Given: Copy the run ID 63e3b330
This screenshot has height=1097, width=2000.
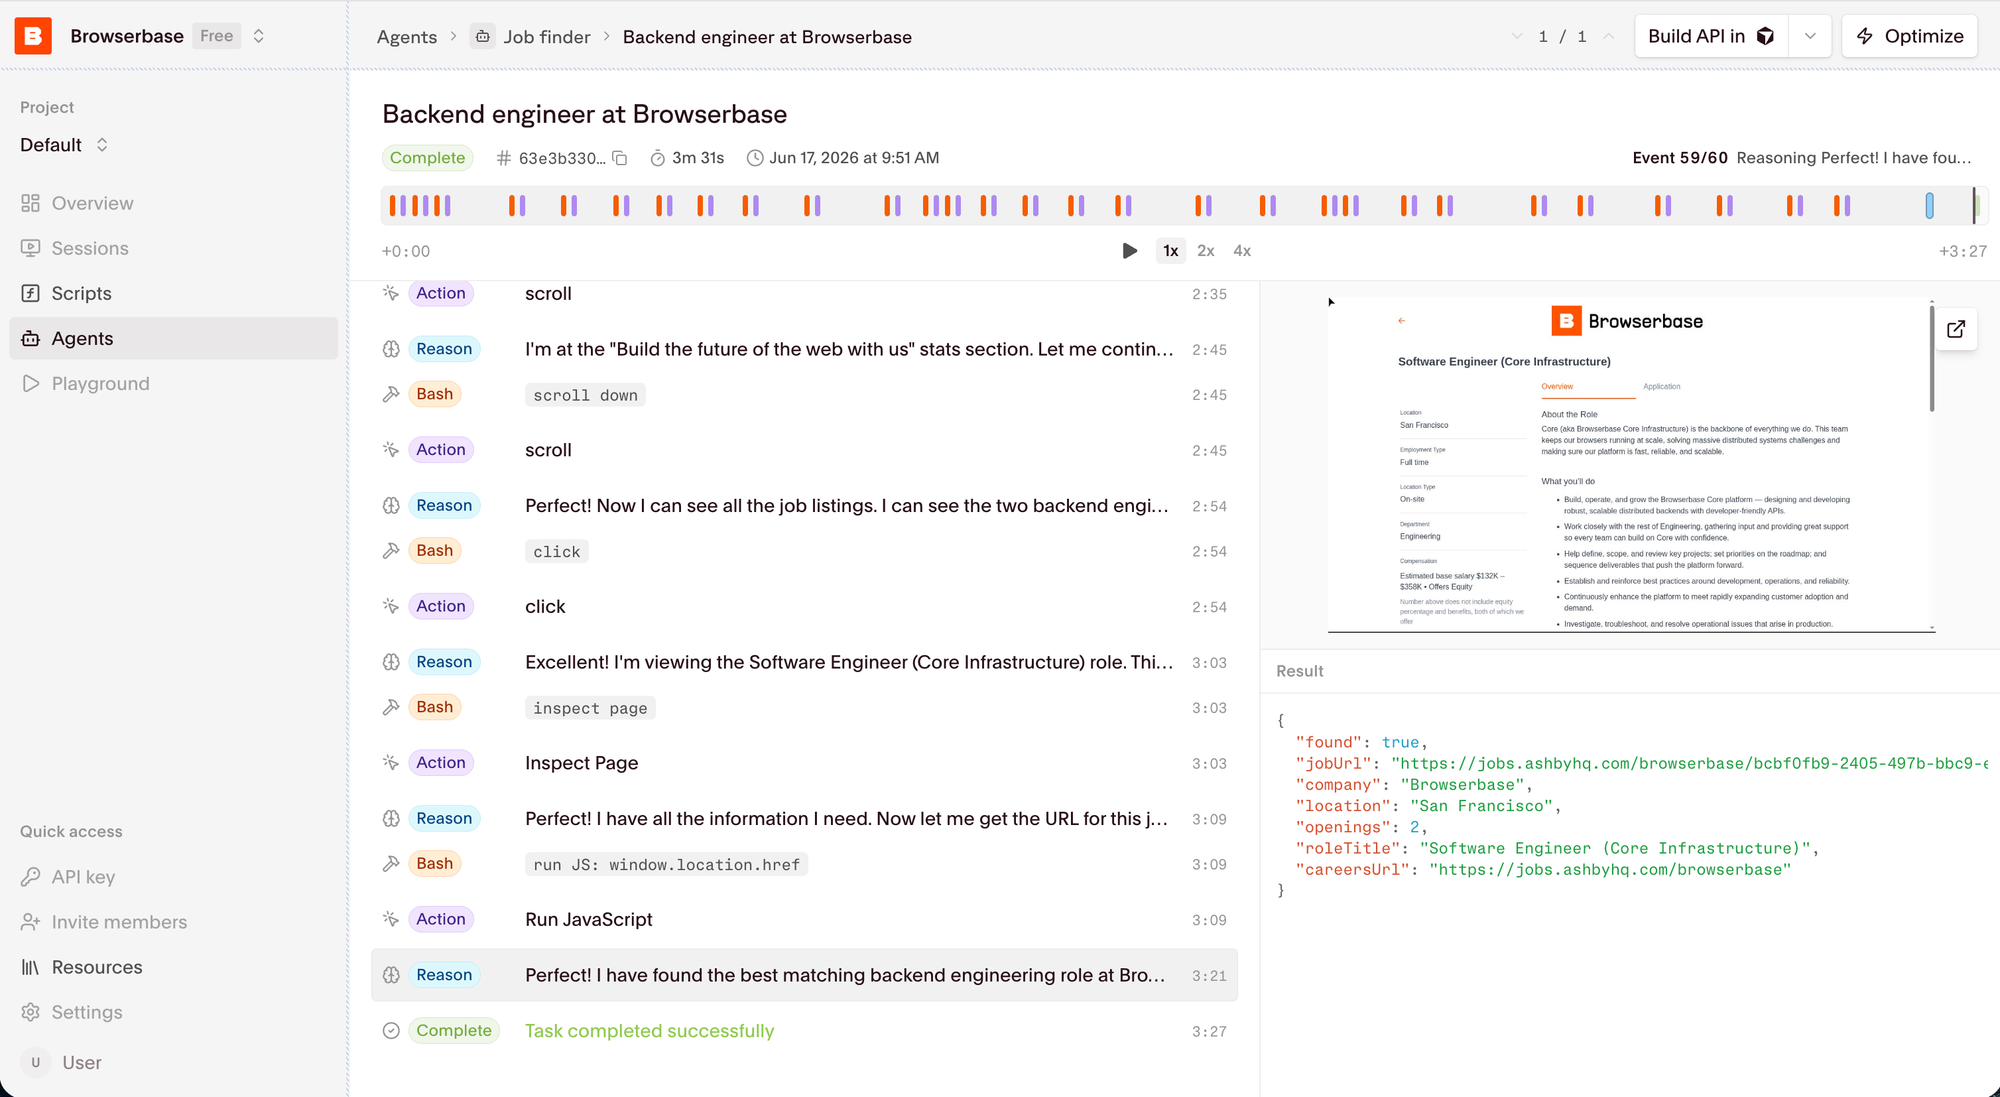Looking at the screenshot, I should click(x=619, y=158).
